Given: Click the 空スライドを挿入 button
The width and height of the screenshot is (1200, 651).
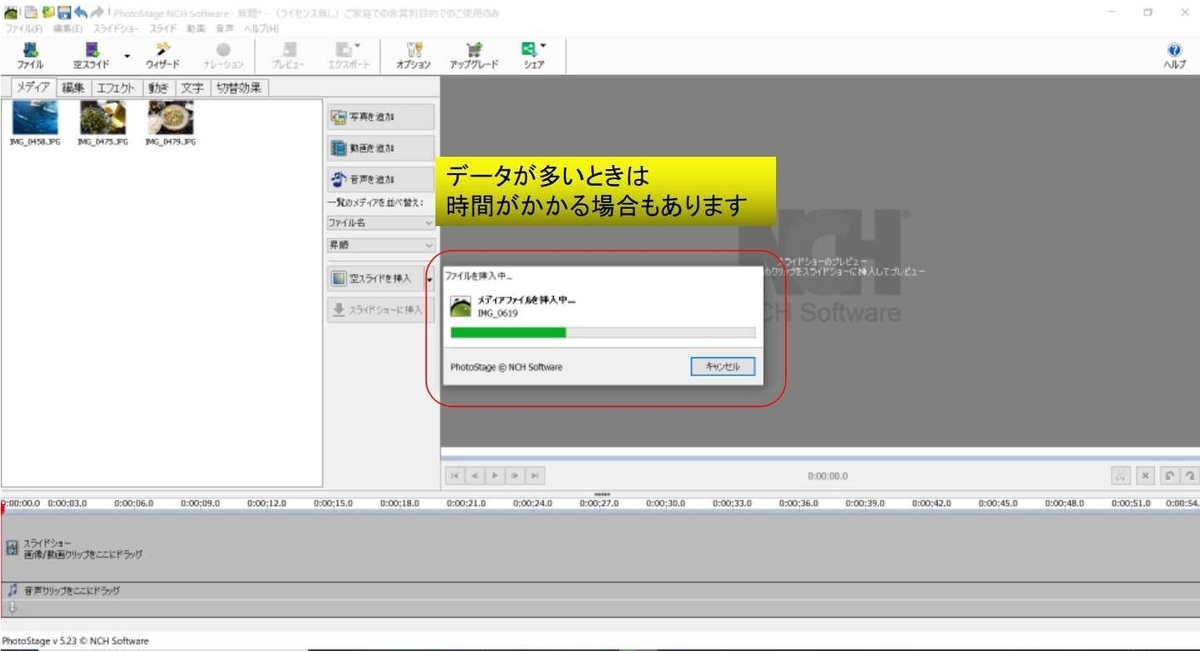Looking at the screenshot, I should click(x=375, y=278).
